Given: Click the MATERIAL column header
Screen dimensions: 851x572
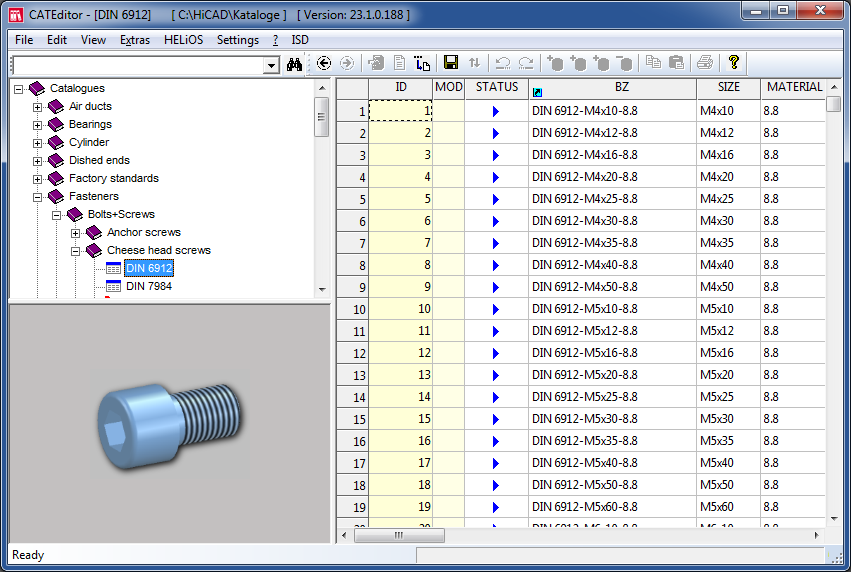Looking at the screenshot, I should click(794, 88).
